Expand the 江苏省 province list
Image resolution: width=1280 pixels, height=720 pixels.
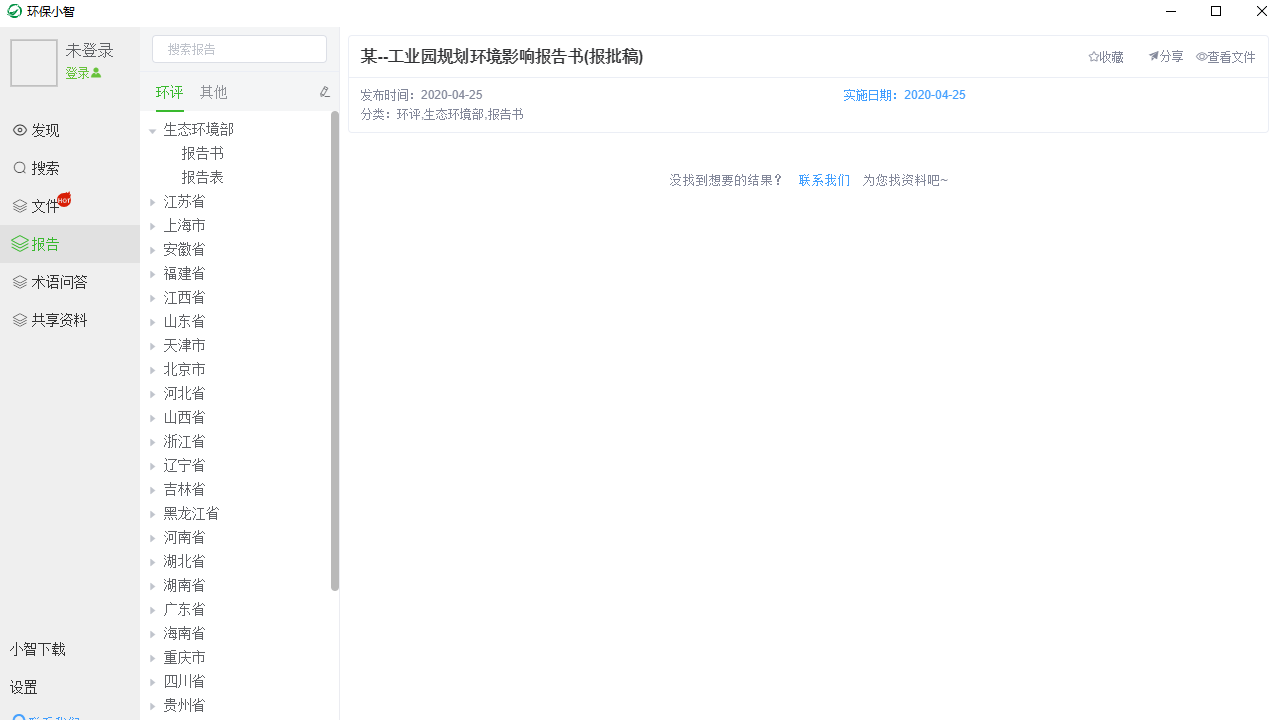[x=153, y=201]
